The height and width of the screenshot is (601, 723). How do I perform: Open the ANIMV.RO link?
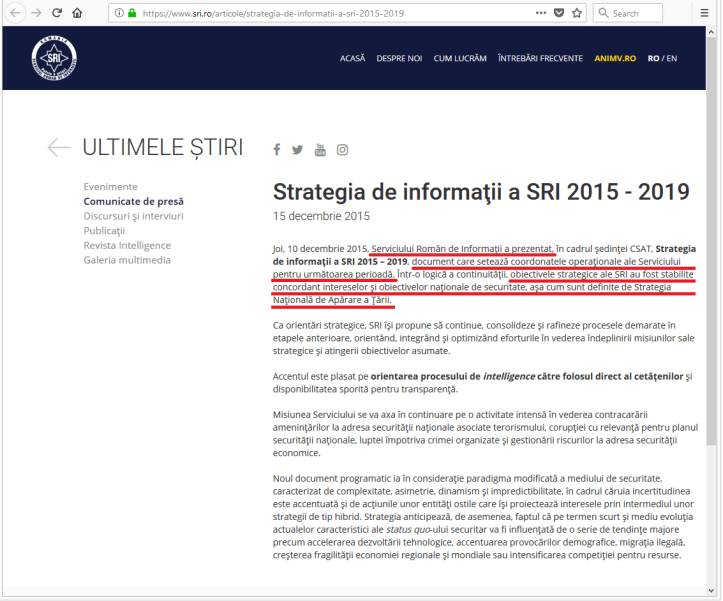coord(615,59)
